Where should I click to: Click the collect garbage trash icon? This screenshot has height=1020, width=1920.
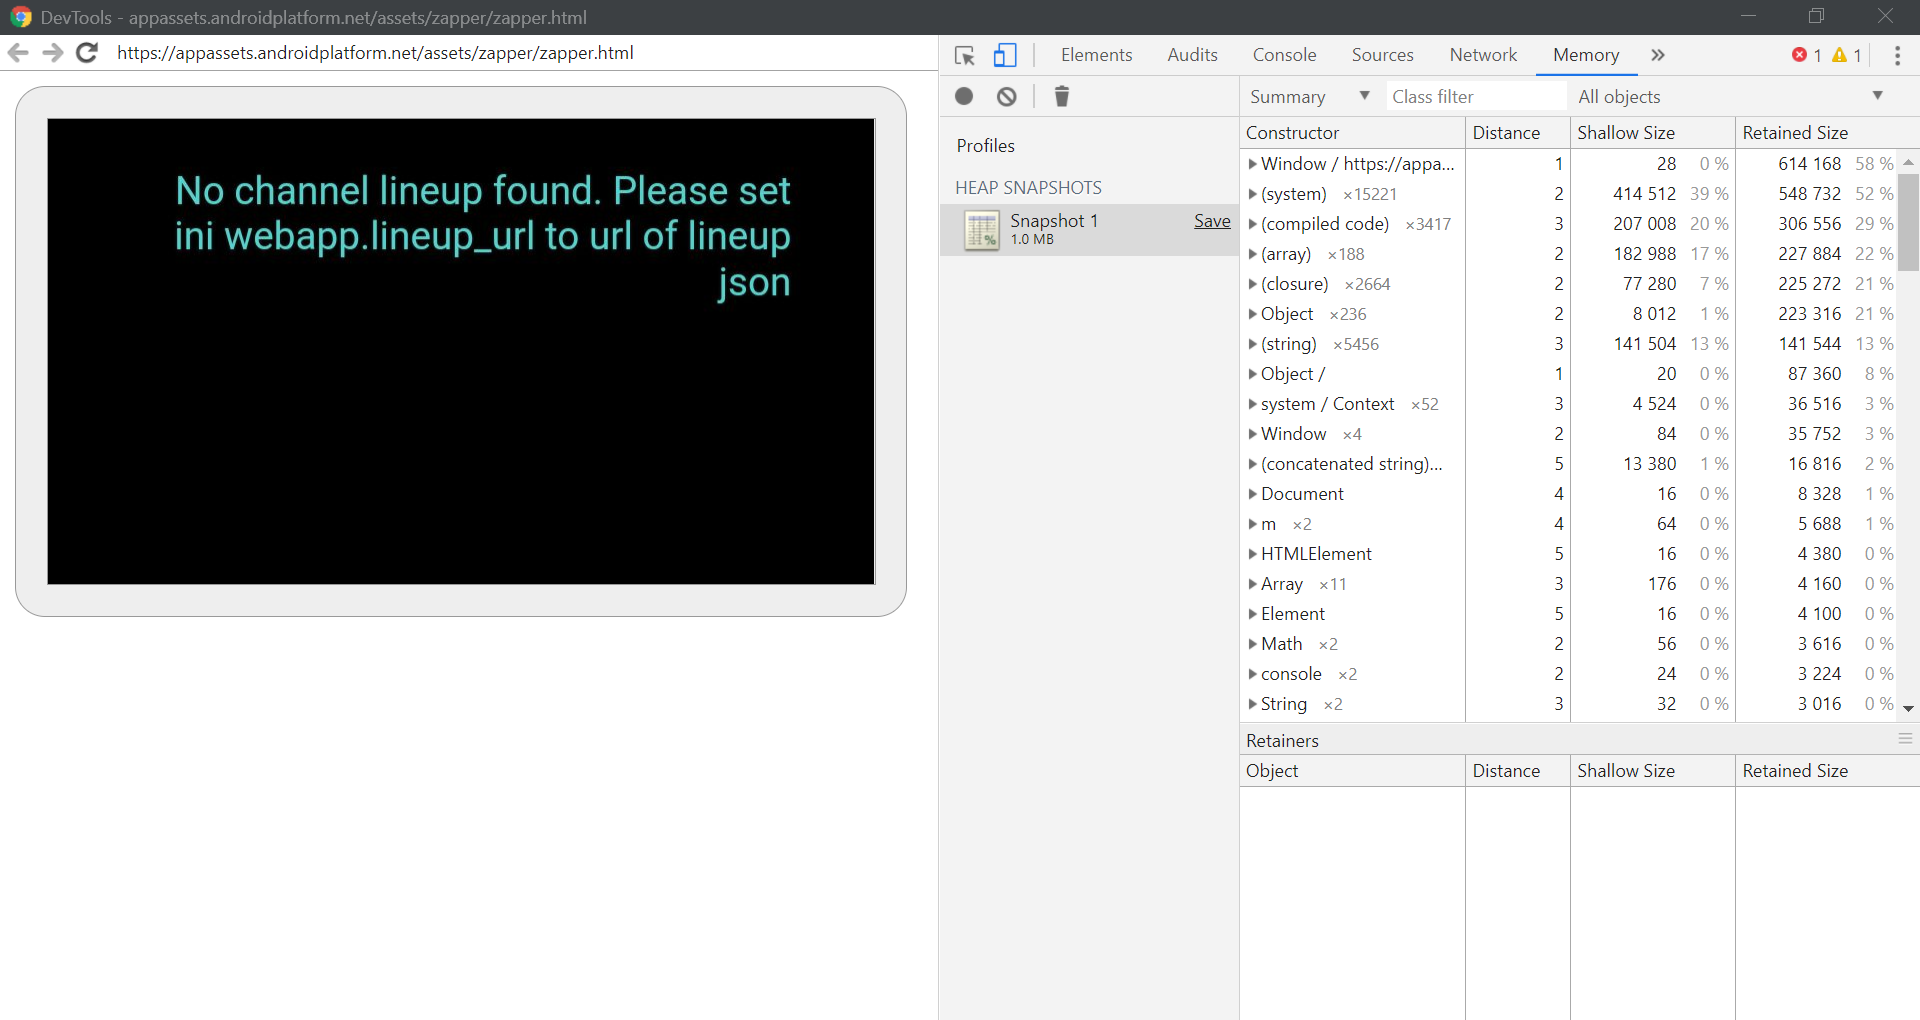click(x=1062, y=96)
